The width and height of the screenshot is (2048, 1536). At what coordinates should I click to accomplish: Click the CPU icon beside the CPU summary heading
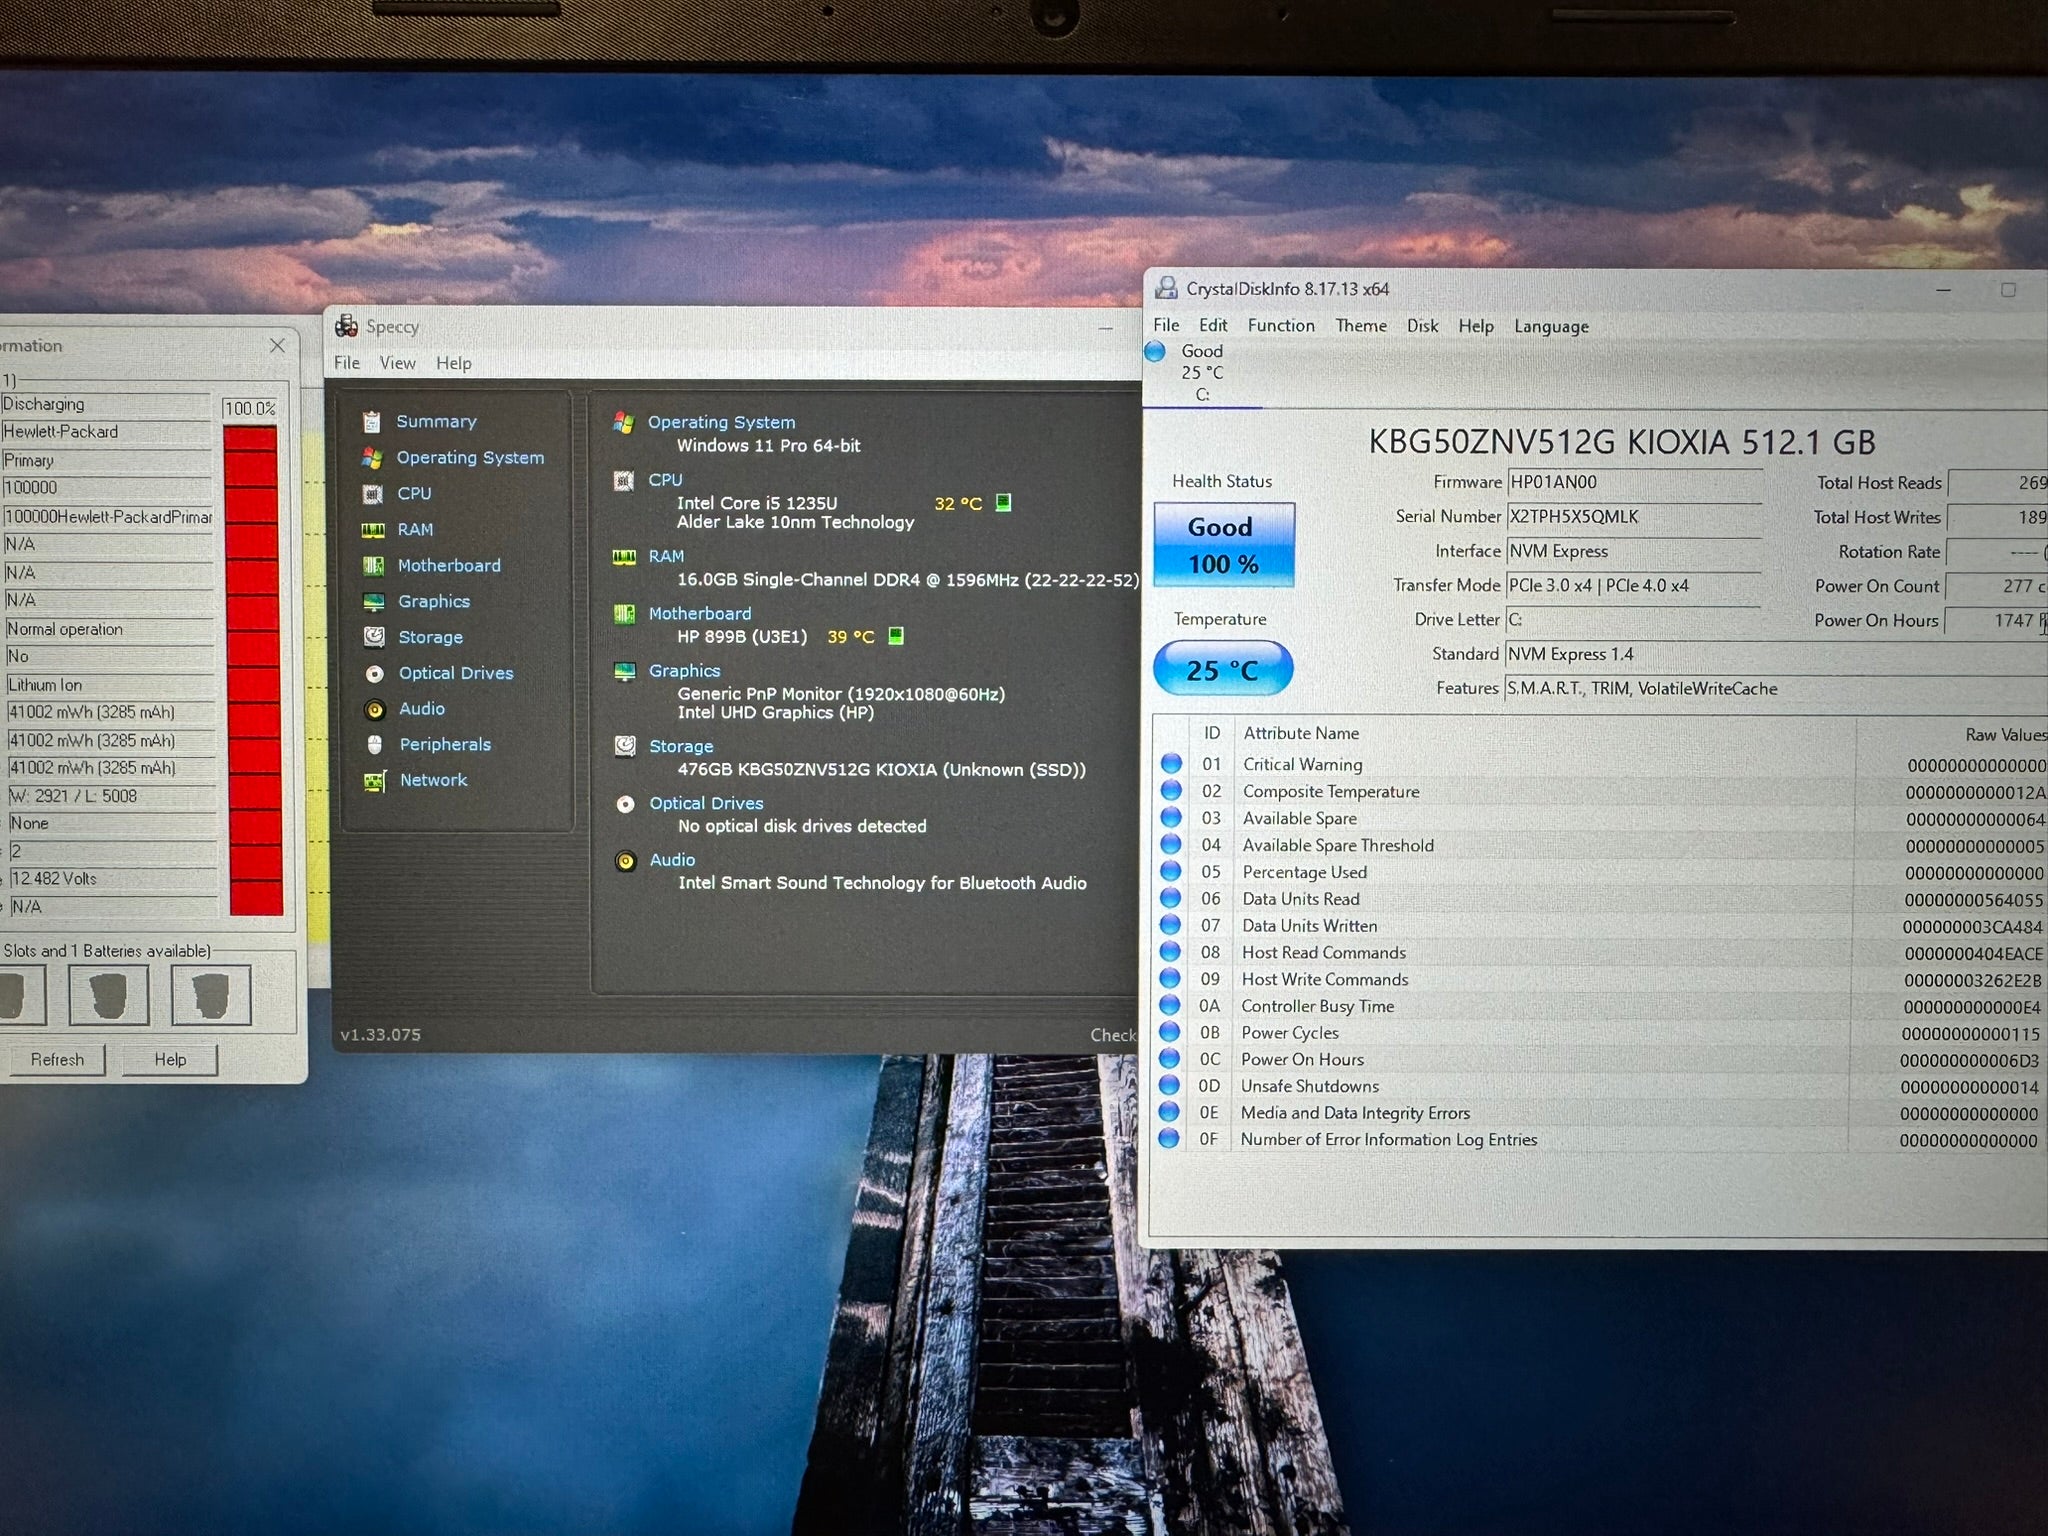[x=624, y=481]
